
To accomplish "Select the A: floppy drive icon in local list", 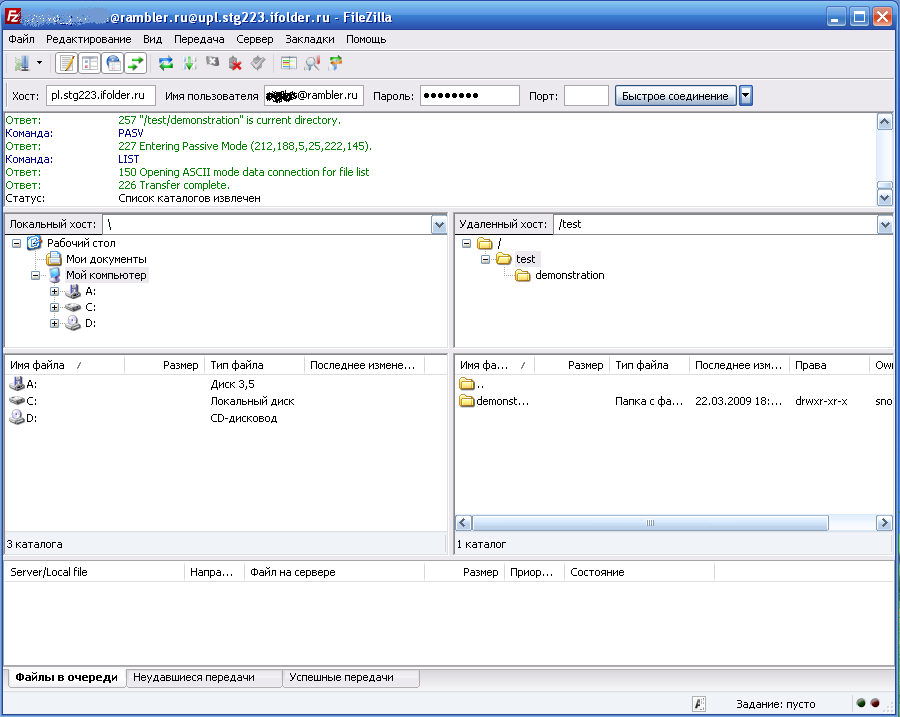I will (x=17, y=384).
